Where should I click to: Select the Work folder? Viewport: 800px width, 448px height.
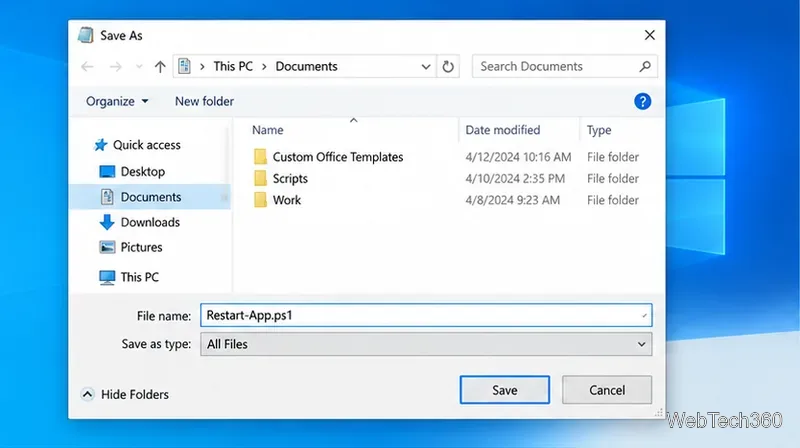pyautogui.click(x=287, y=200)
